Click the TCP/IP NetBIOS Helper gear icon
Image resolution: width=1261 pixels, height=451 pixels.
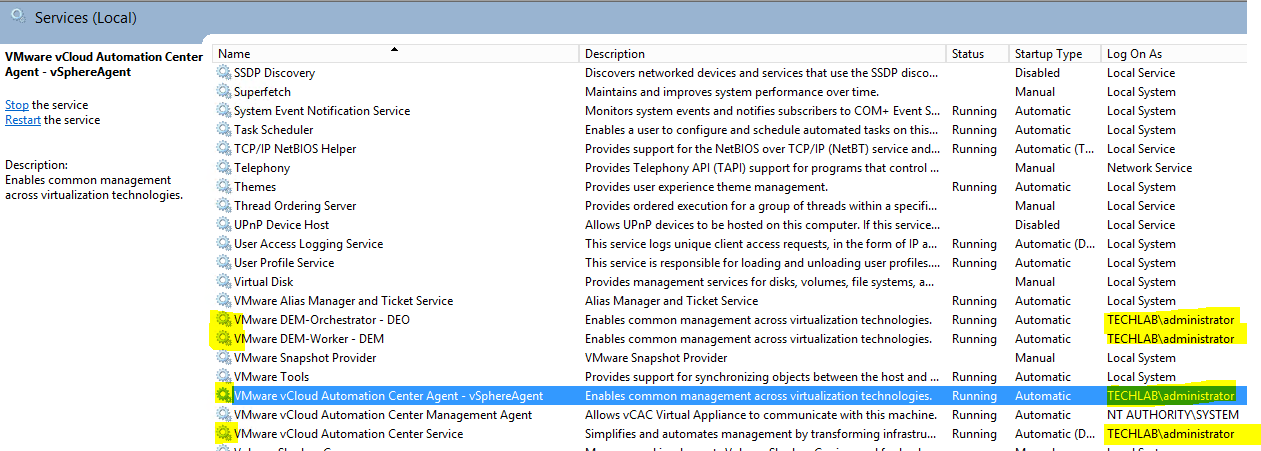coord(223,149)
